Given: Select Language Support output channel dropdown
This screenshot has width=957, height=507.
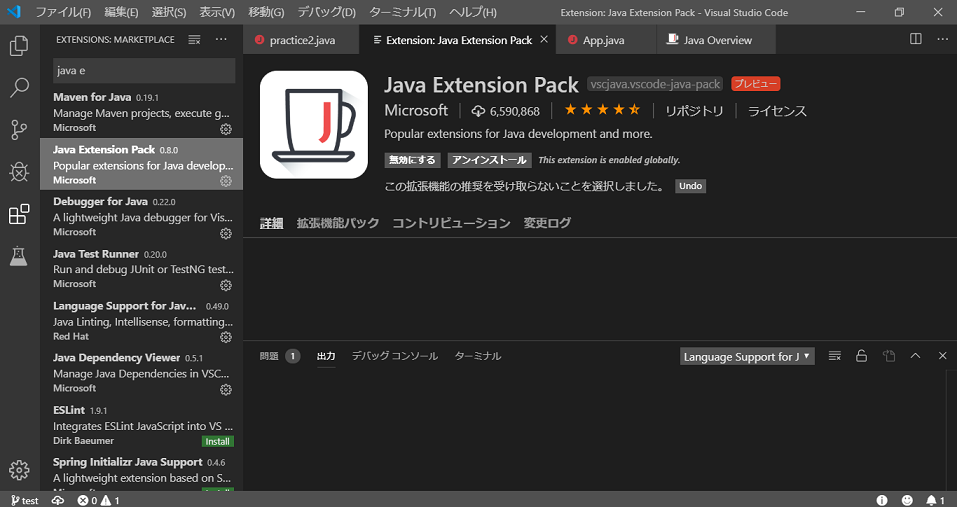Looking at the screenshot, I should click(x=747, y=356).
